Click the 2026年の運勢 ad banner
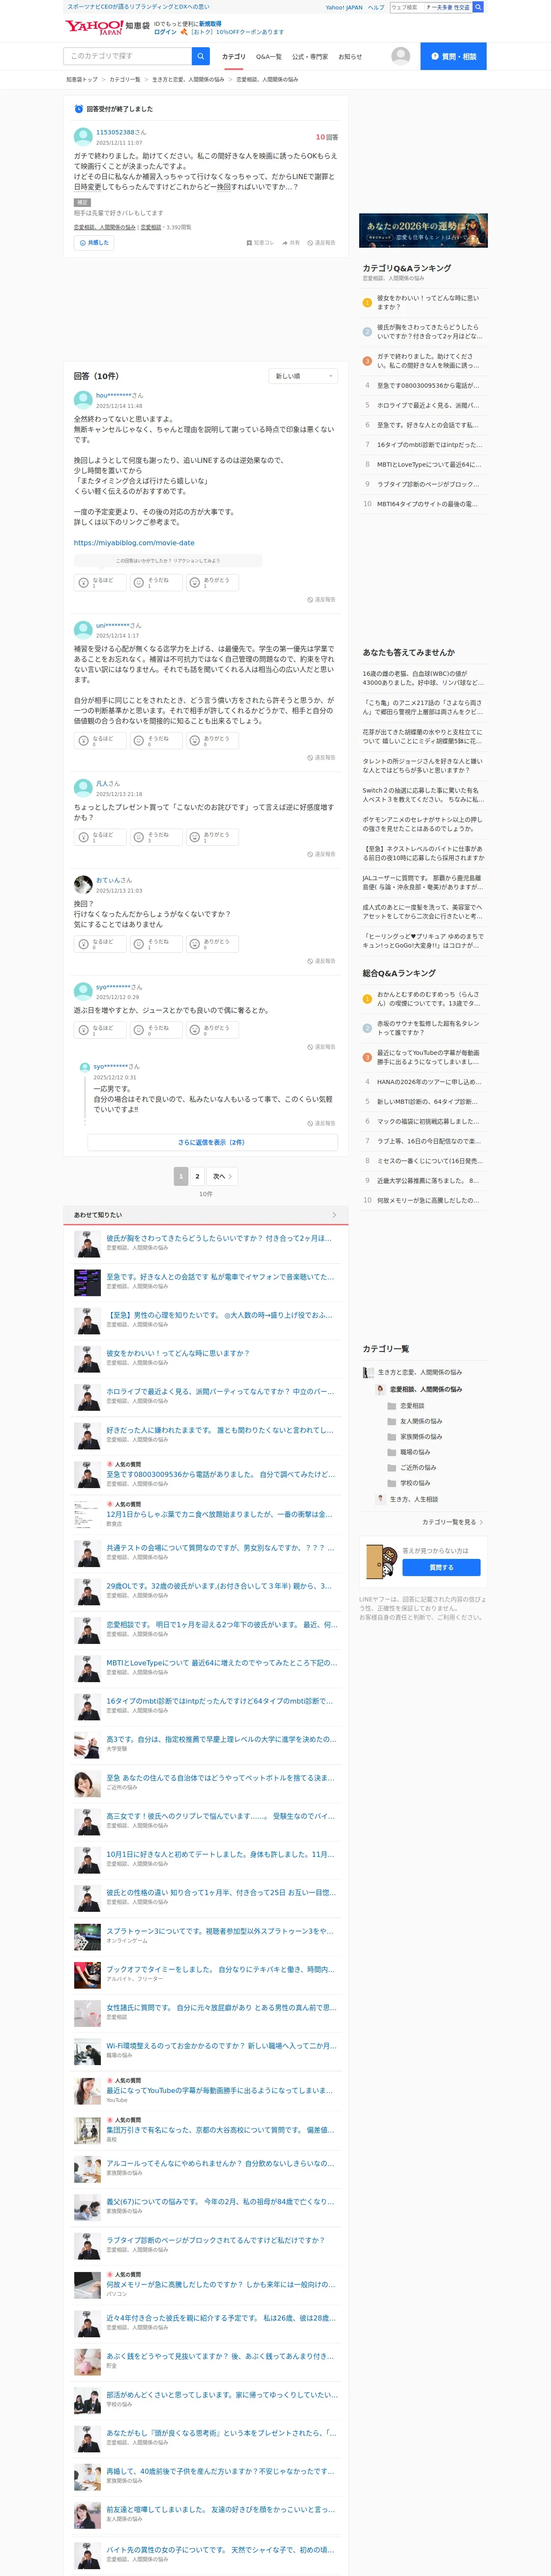The height and width of the screenshot is (2576, 551). click(x=423, y=230)
